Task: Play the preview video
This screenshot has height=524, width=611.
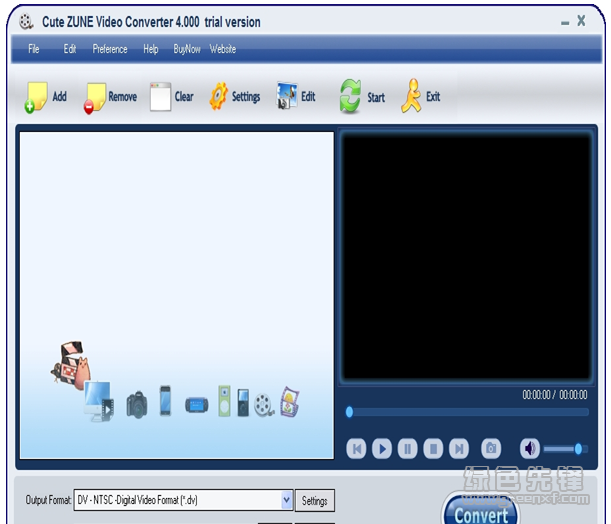Action: tap(382, 449)
